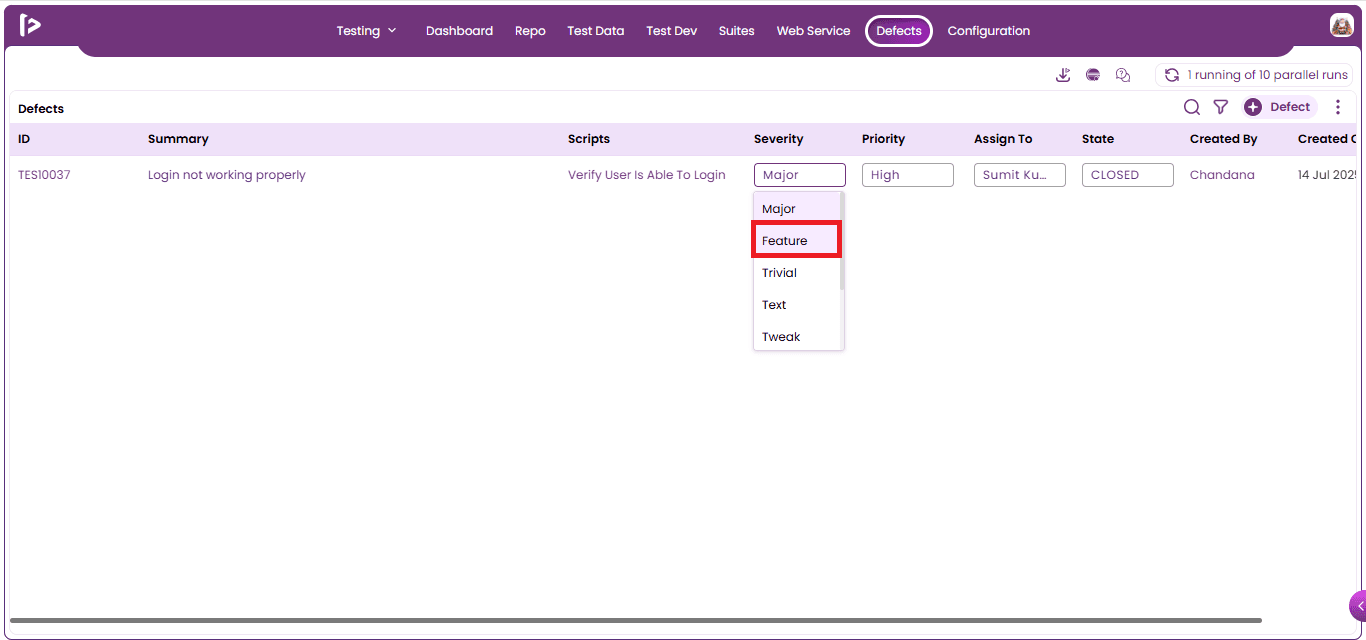This screenshot has height=640, width=1366.
Task: Click the Summary column header
Action: point(178,139)
